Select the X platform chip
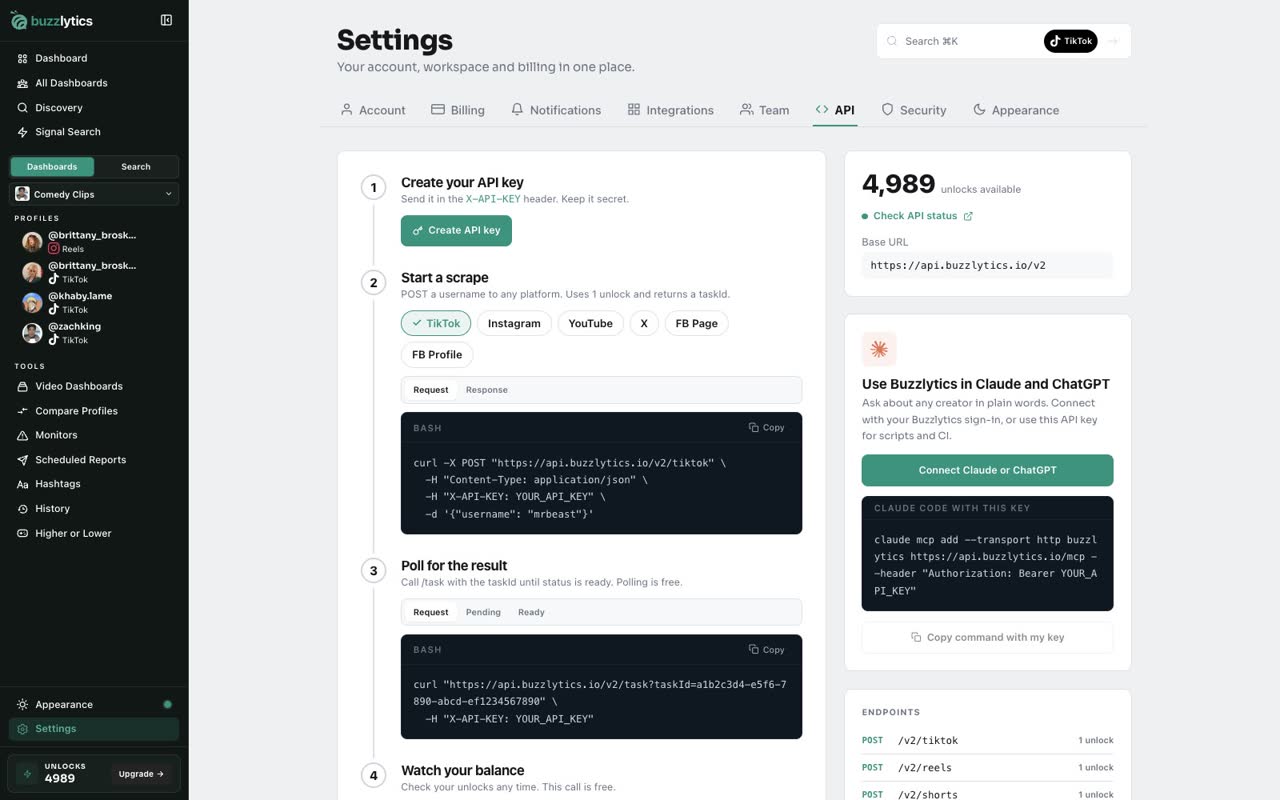The height and width of the screenshot is (800, 1280). 644,323
